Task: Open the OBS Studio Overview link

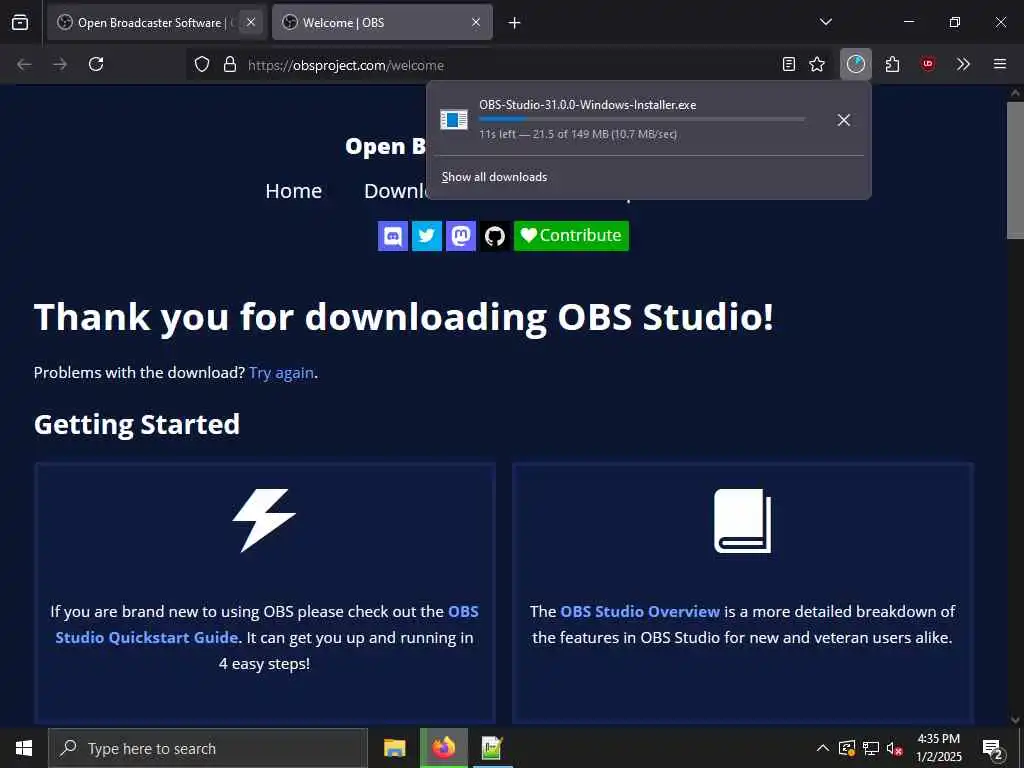Action: pyautogui.click(x=640, y=611)
